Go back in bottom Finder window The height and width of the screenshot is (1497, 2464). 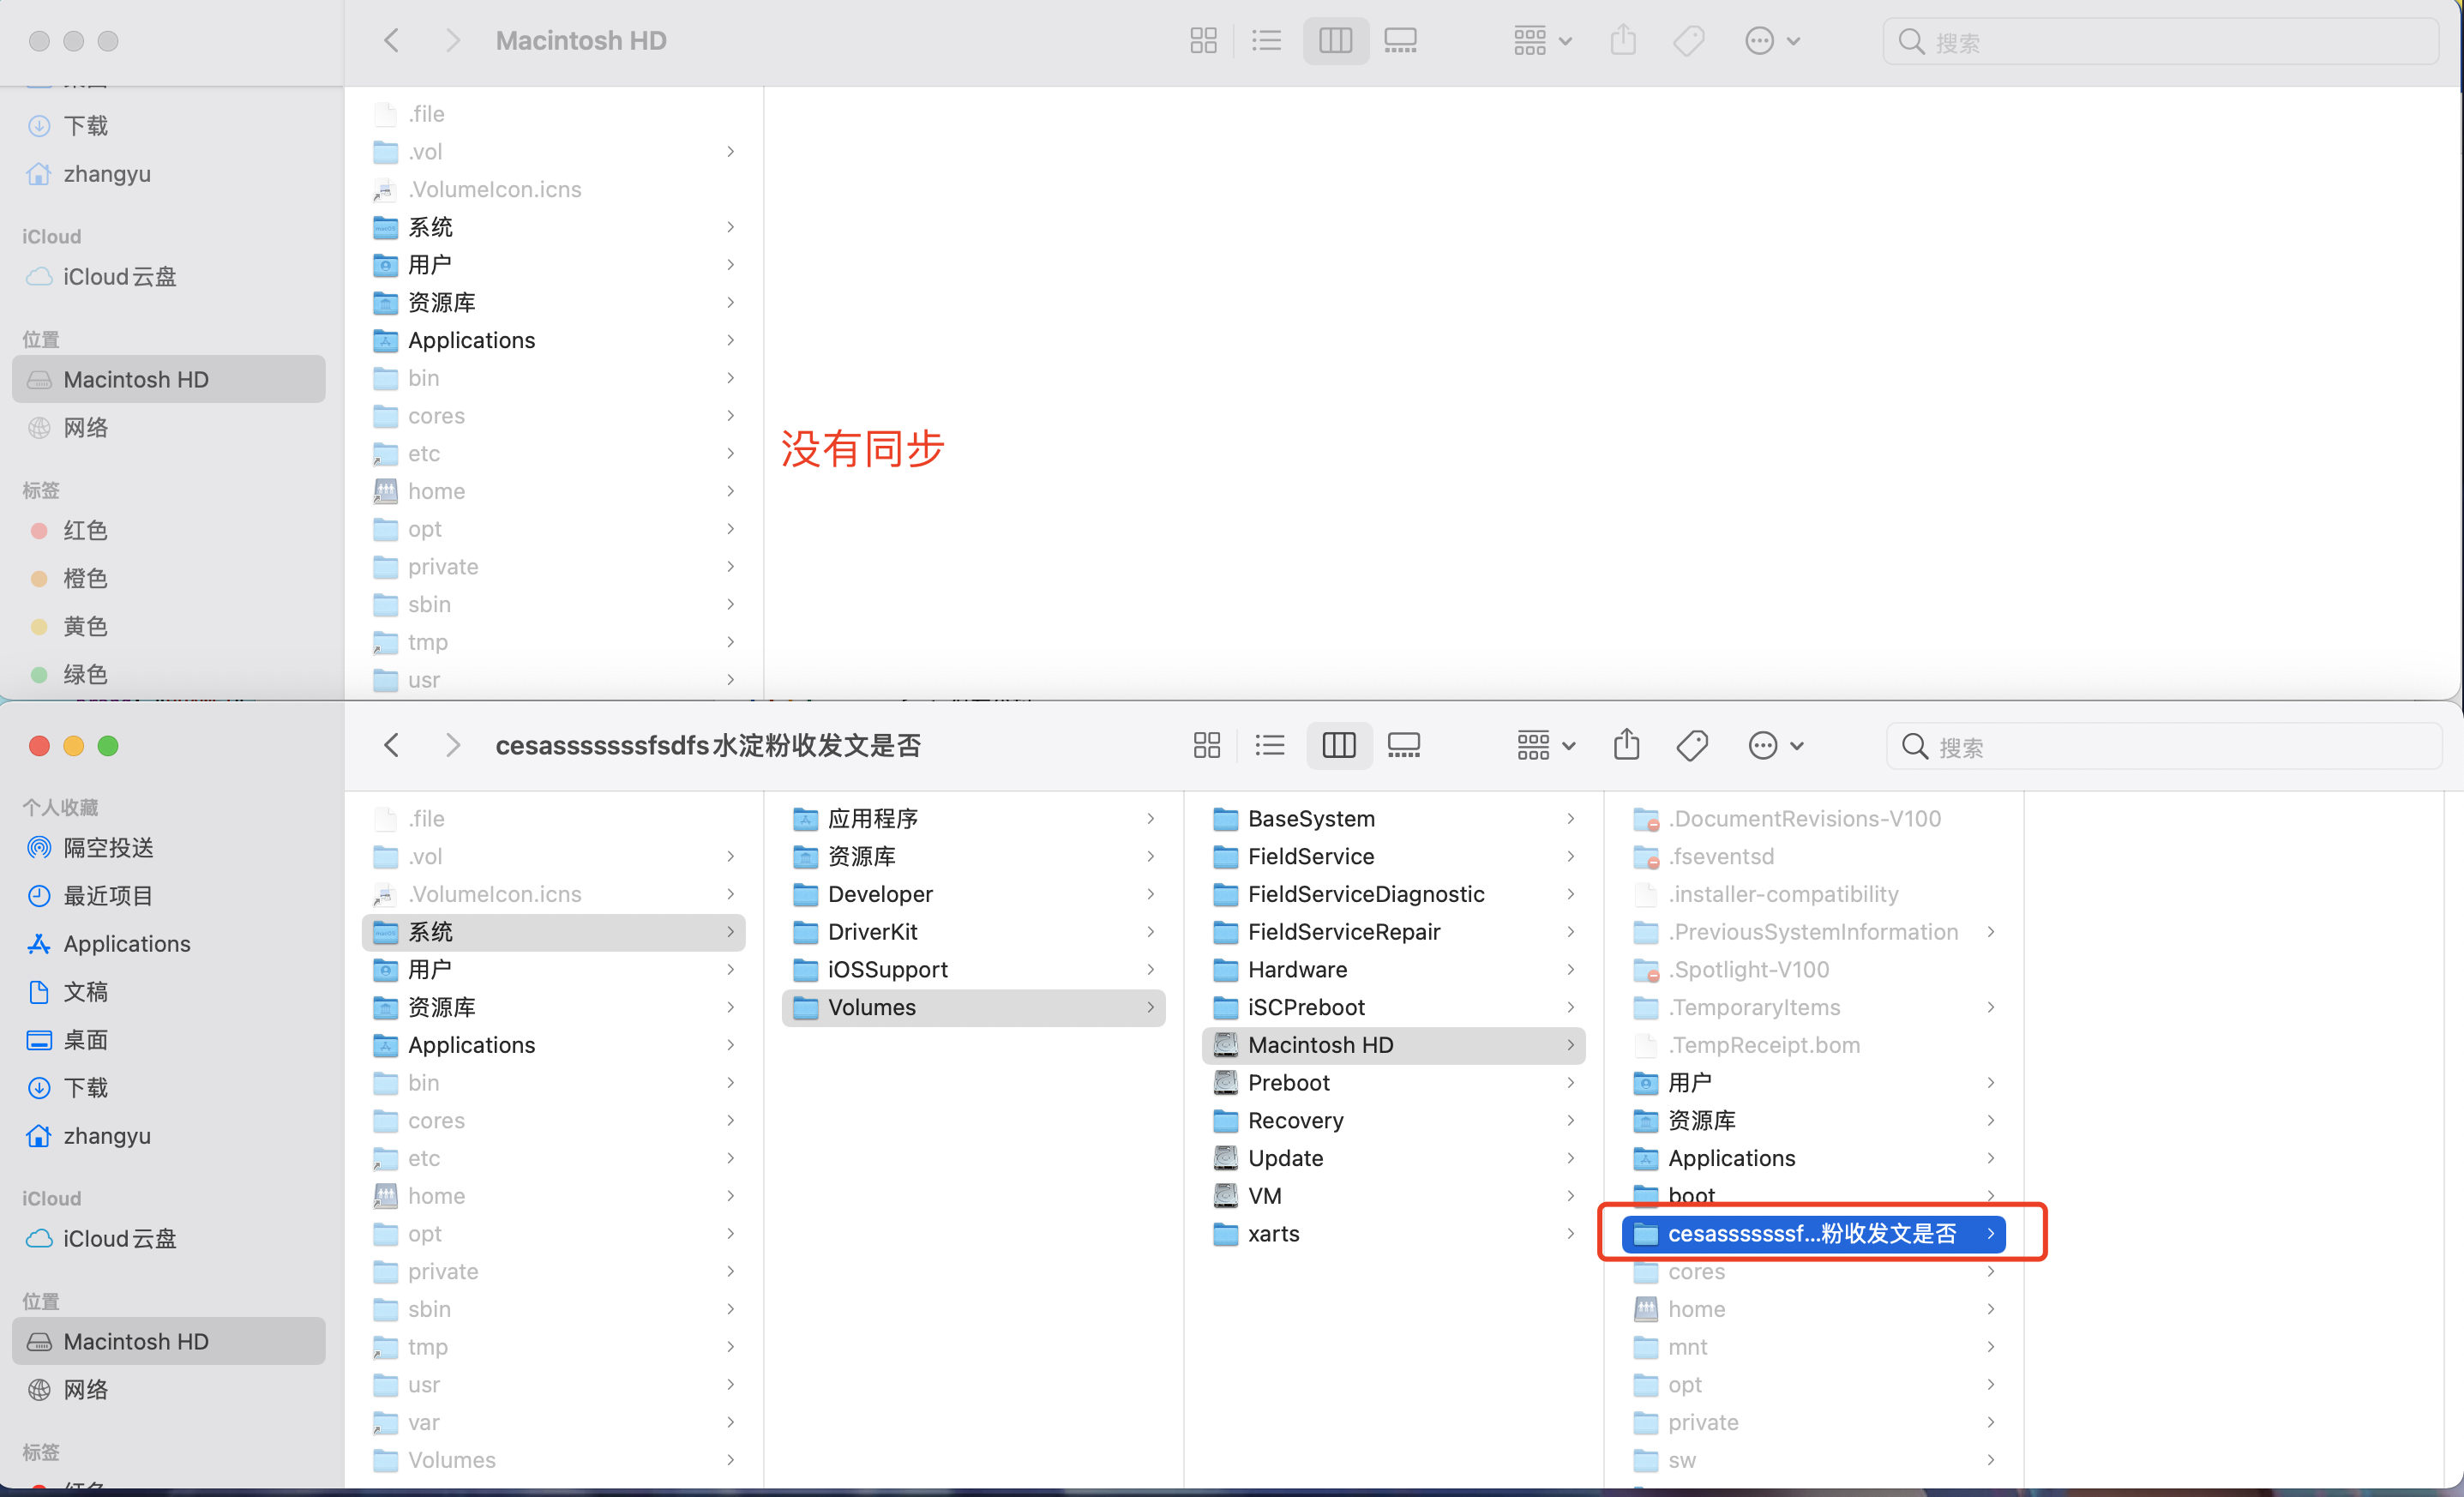[392, 745]
